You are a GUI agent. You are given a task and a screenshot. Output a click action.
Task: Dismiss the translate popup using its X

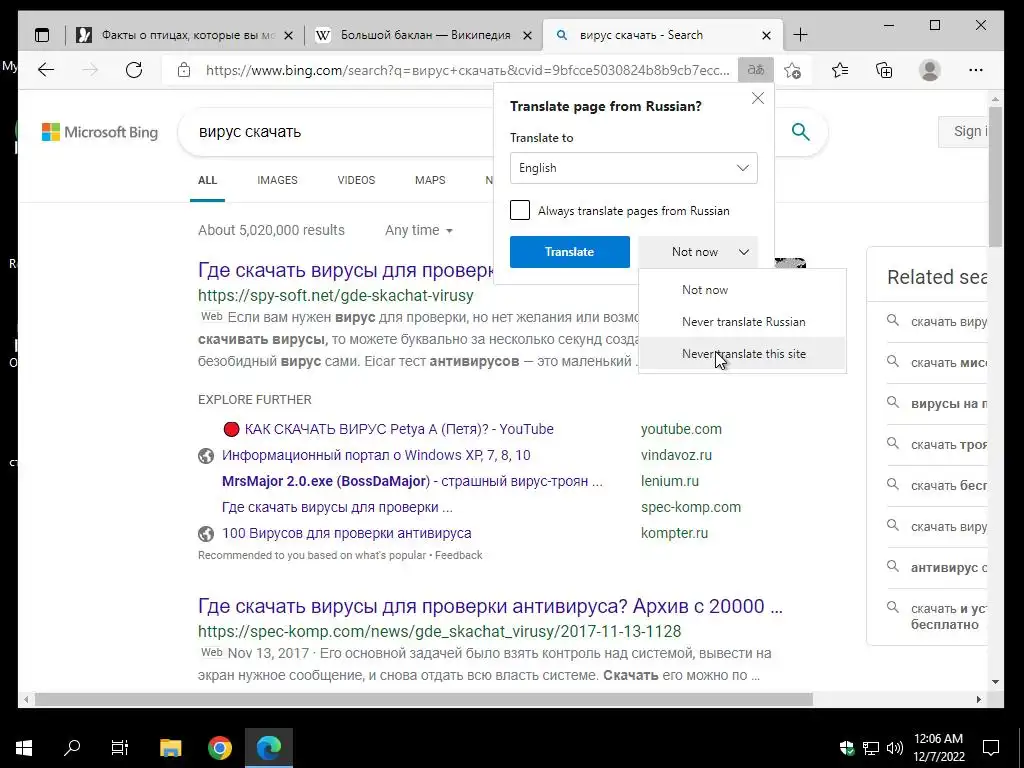pos(758,98)
